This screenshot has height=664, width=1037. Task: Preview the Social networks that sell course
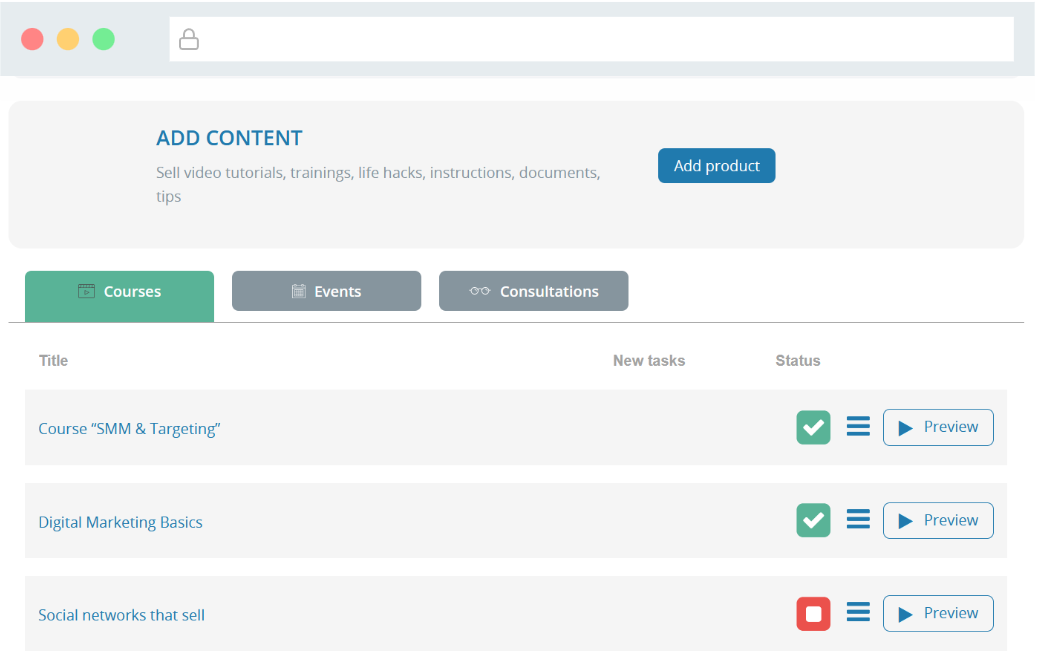(937, 613)
